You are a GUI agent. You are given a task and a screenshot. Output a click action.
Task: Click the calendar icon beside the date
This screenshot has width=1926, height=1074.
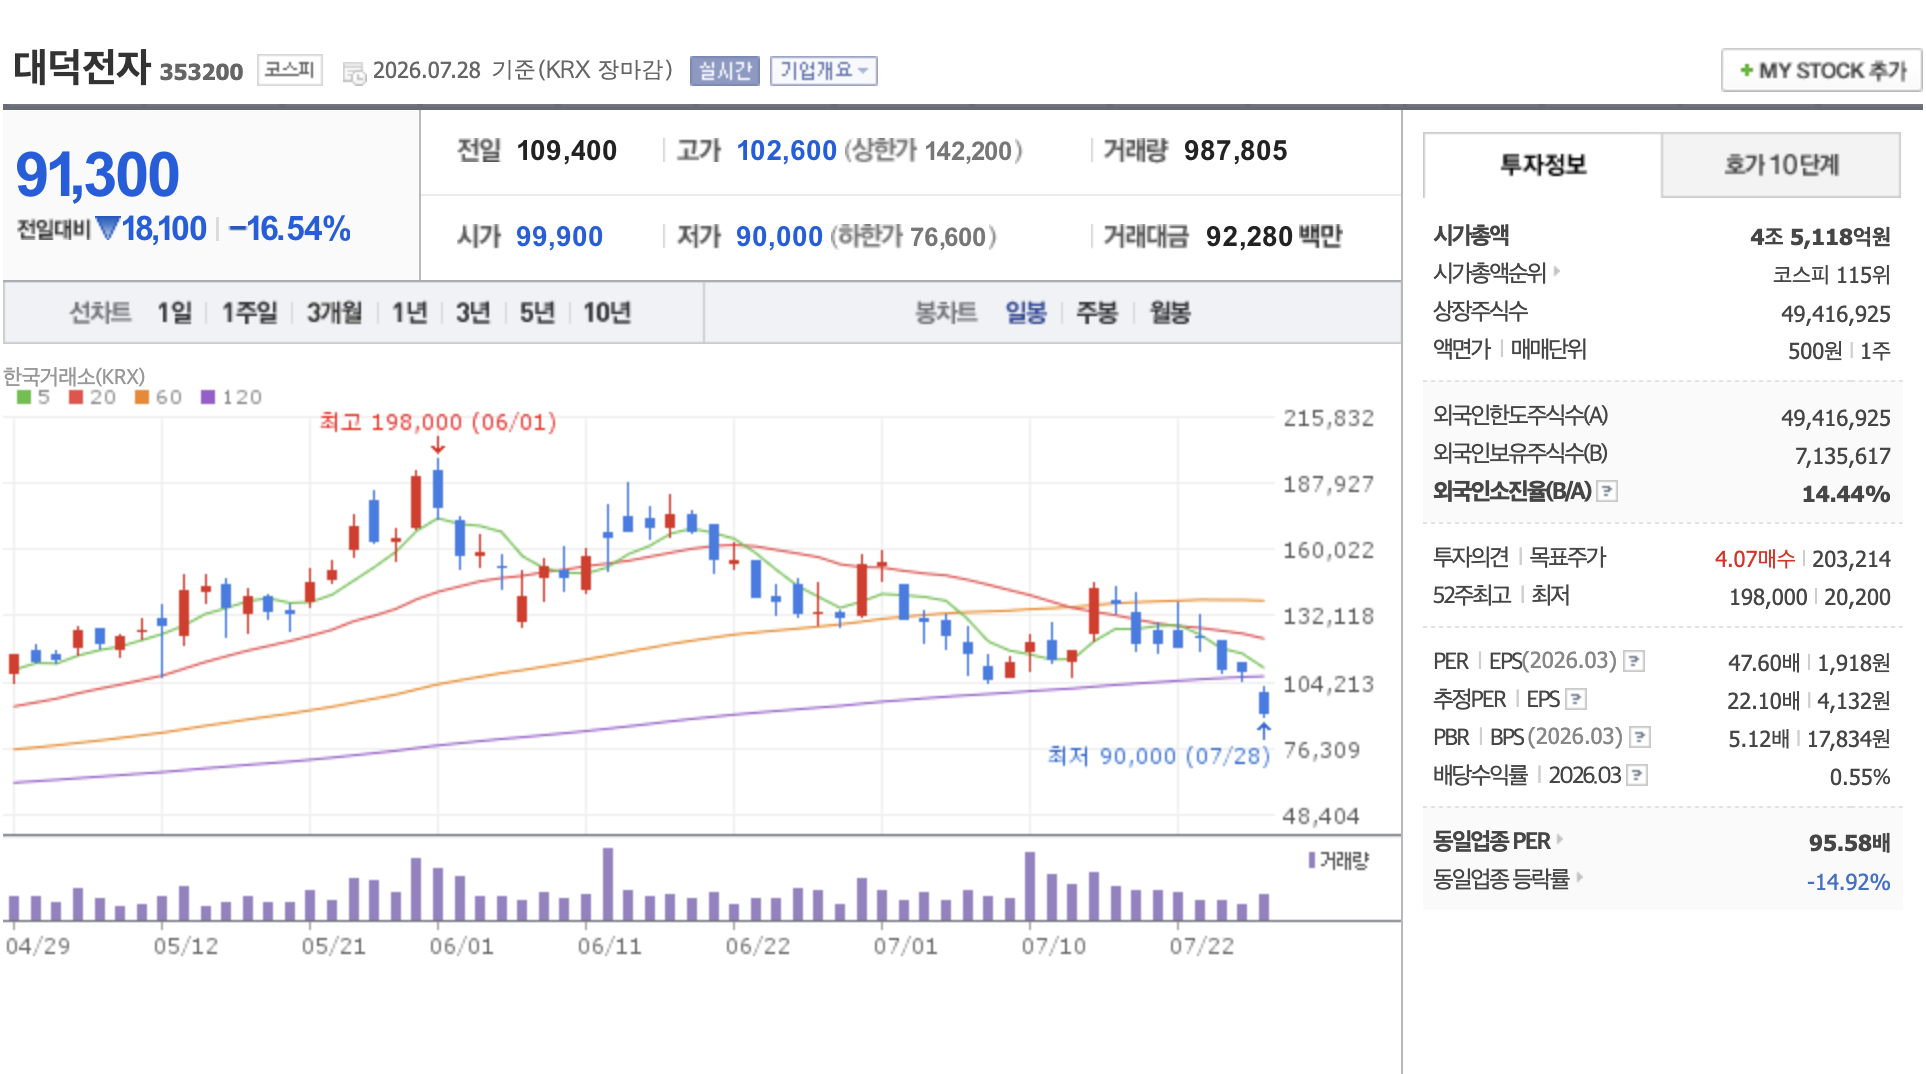pos(354,73)
